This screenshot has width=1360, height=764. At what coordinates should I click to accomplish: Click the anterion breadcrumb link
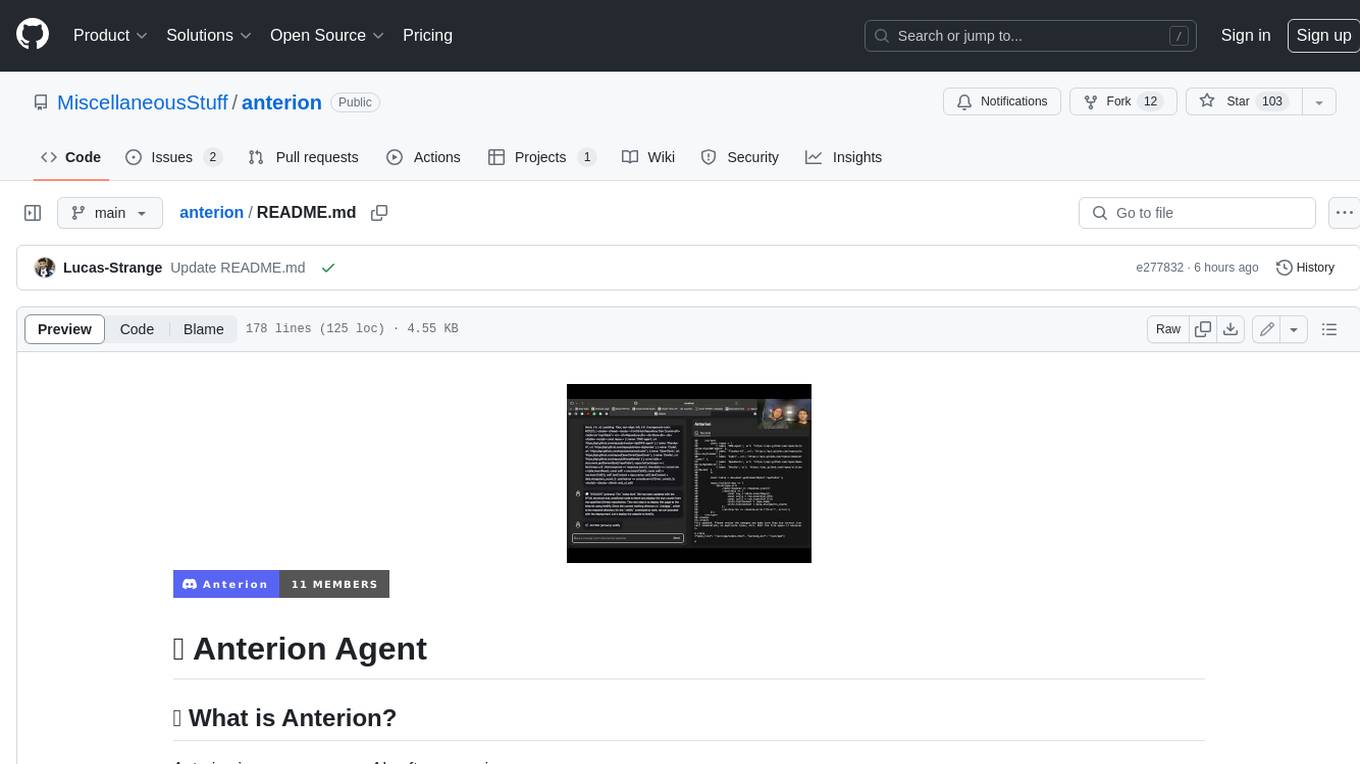pyautogui.click(x=211, y=212)
